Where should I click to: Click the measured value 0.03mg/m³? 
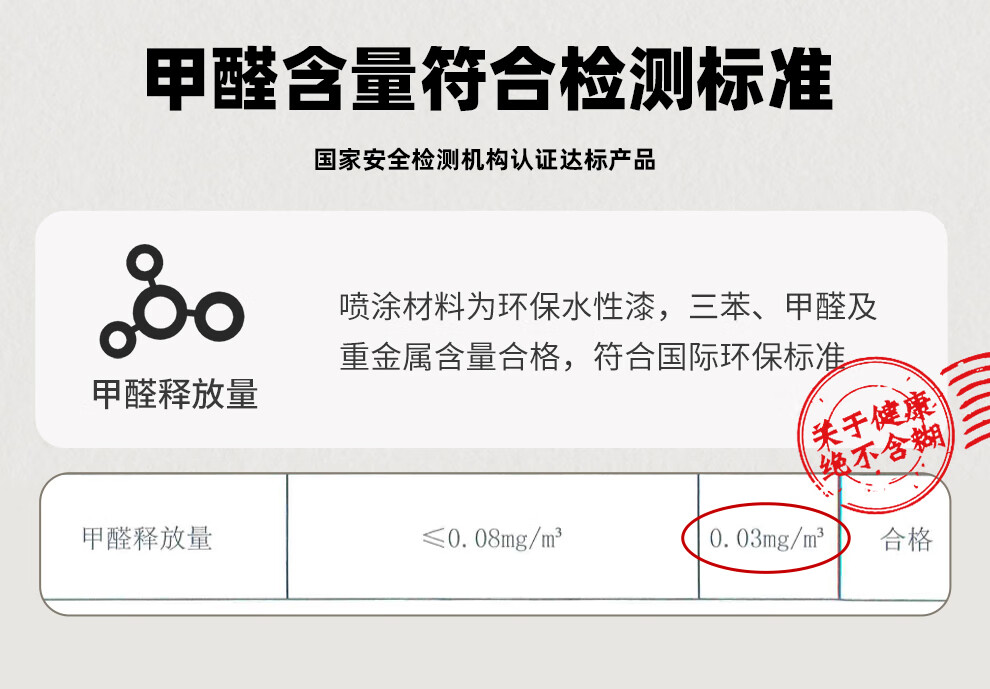(x=766, y=538)
